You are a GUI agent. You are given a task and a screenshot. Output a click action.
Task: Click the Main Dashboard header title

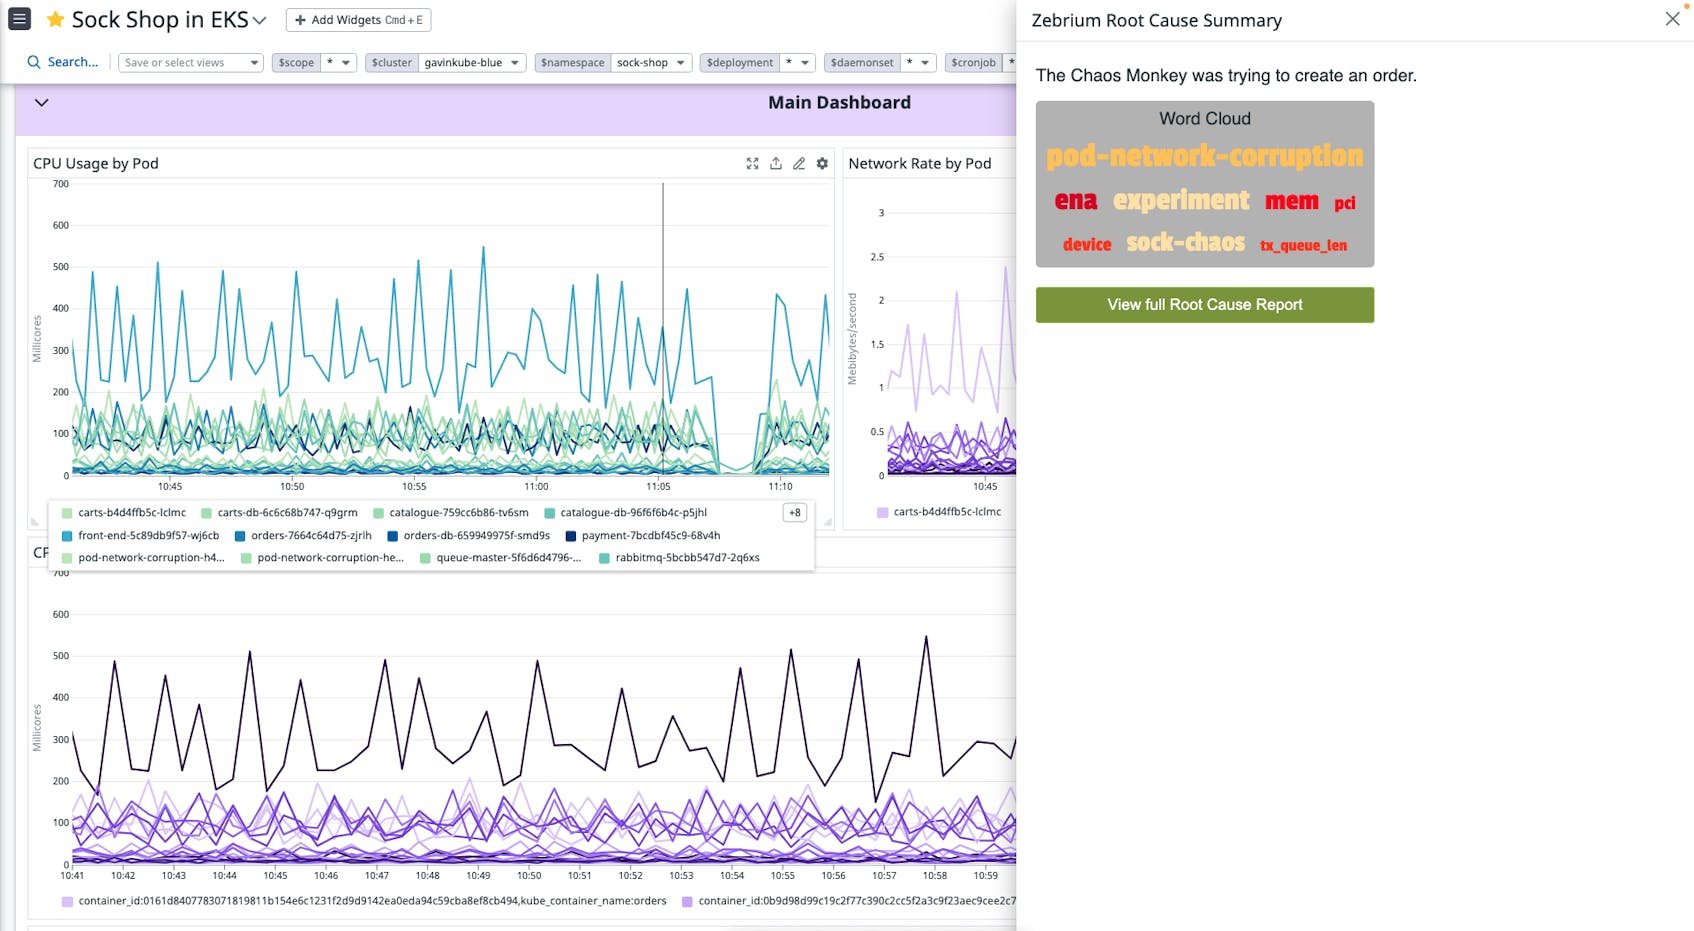(839, 102)
